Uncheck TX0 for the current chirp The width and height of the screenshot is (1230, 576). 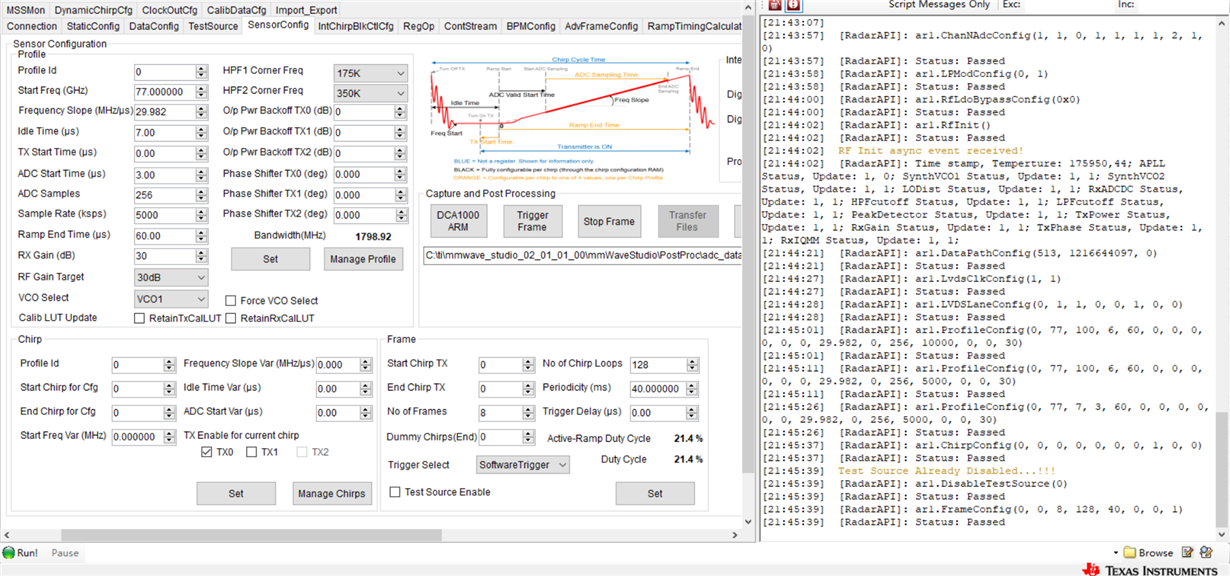tap(207, 452)
